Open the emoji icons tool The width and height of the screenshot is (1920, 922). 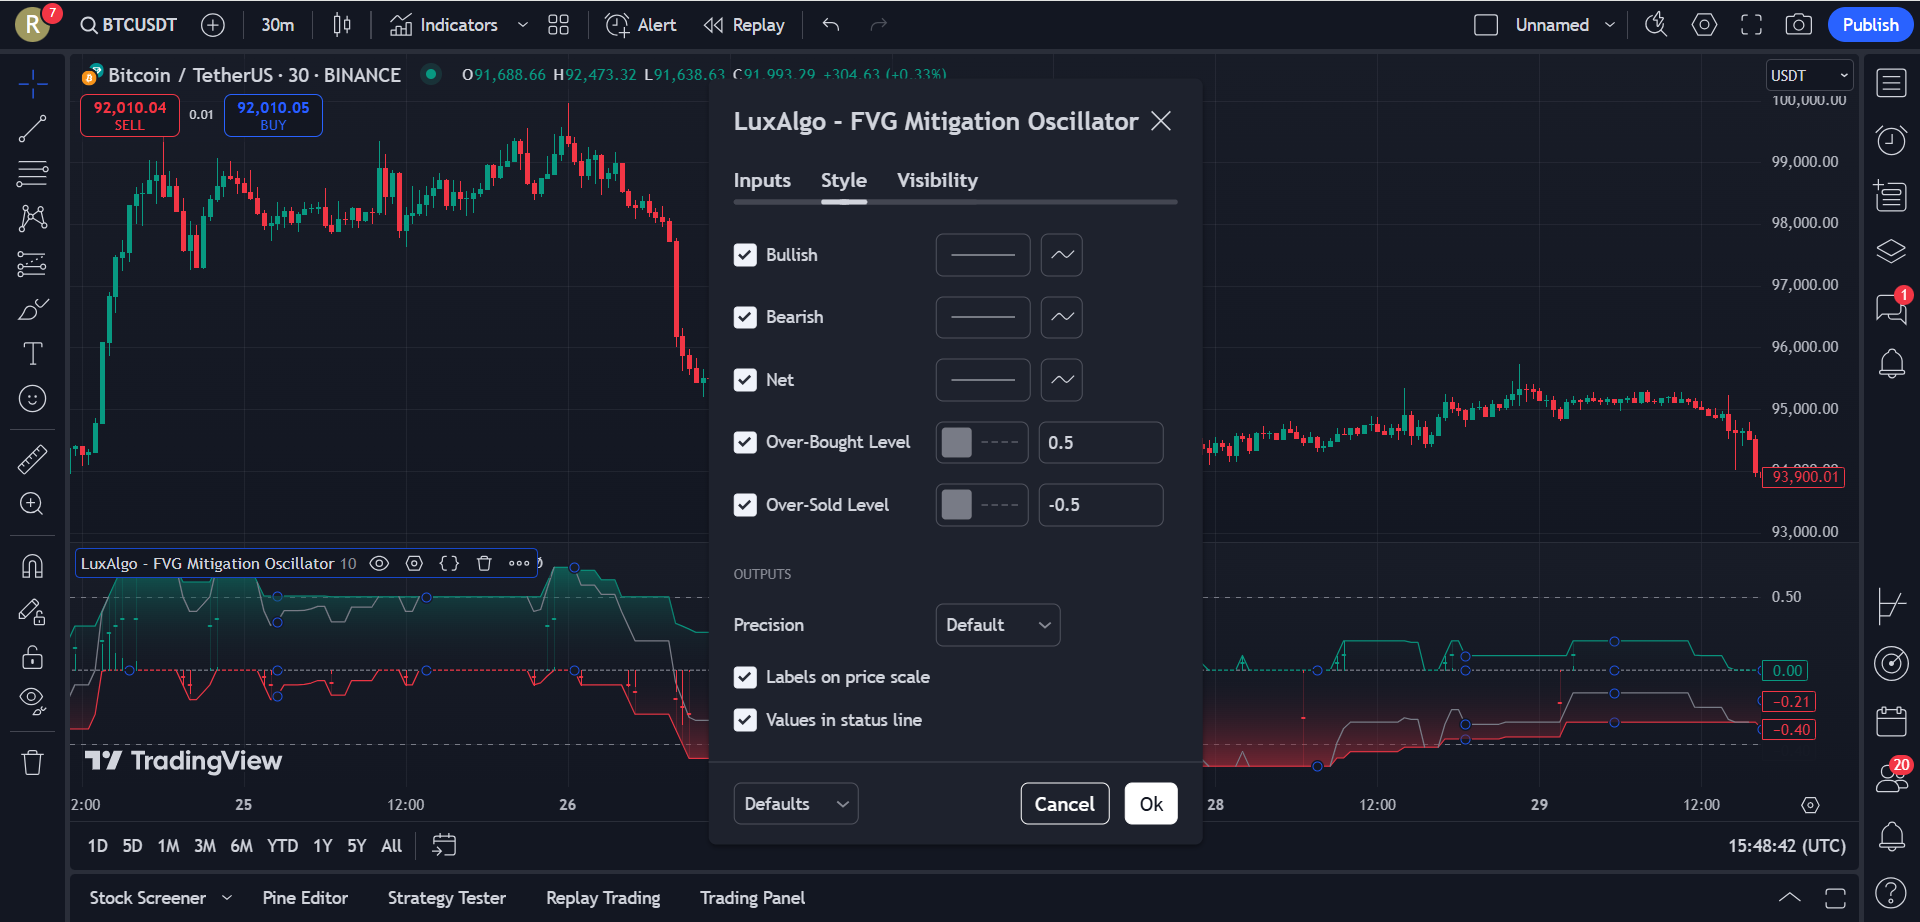coord(32,399)
